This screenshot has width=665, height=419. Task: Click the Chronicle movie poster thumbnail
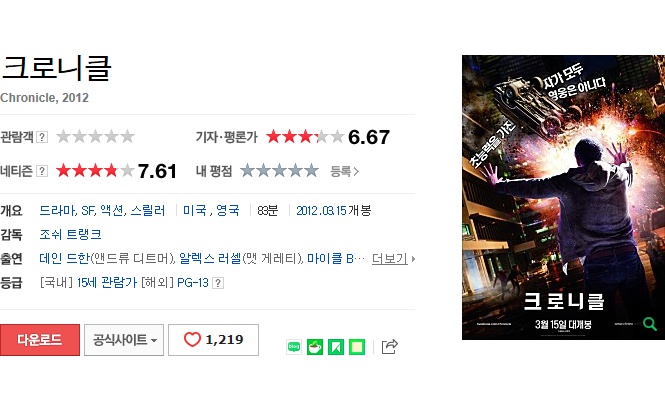(x=563, y=197)
